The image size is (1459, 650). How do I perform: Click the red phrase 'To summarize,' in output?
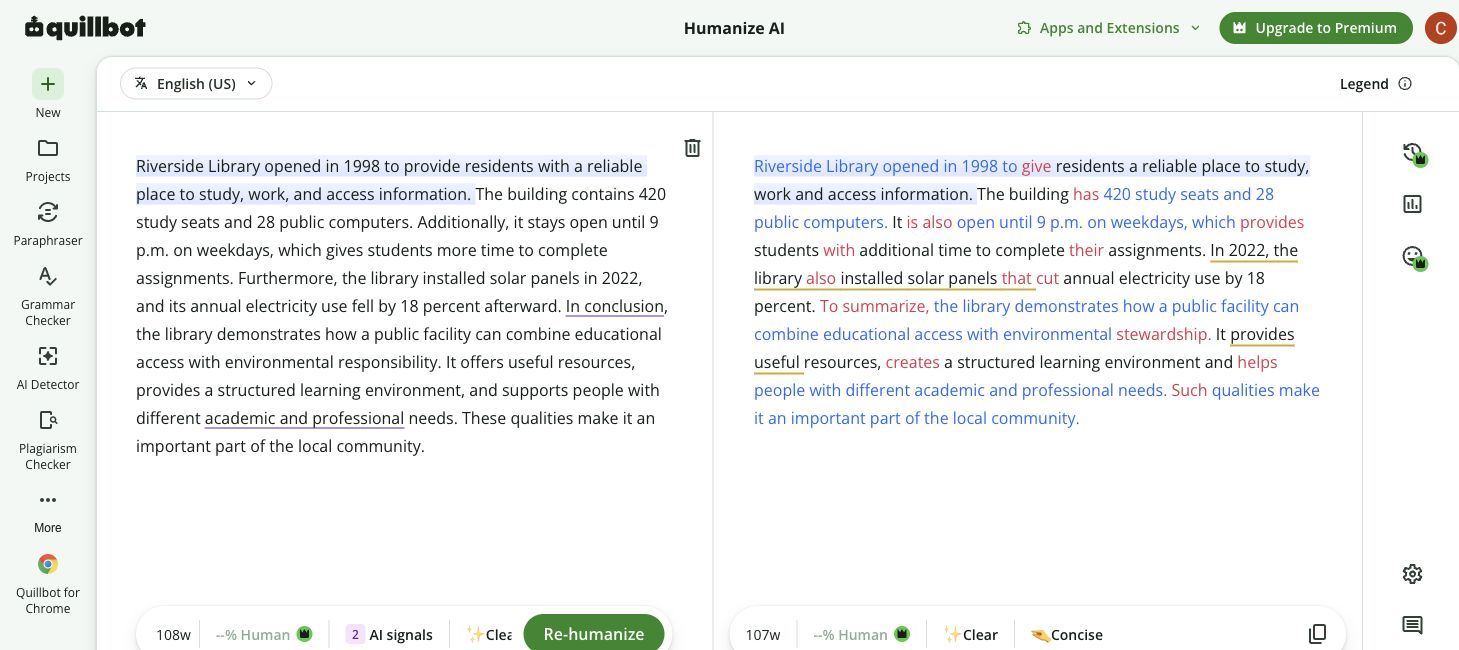[x=874, y=306]
